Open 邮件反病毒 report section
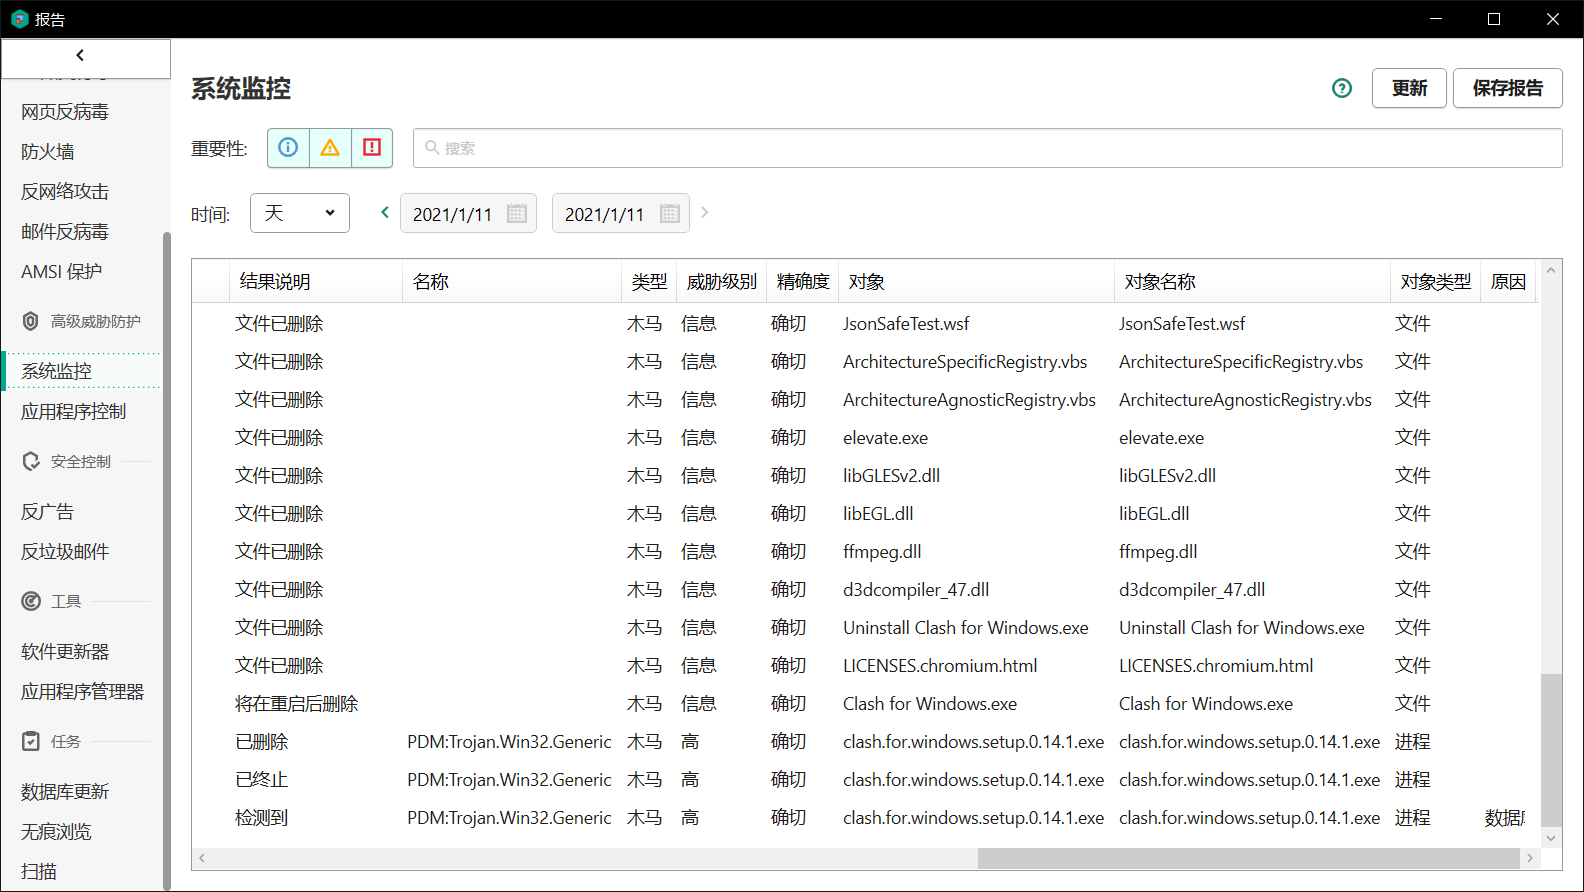This screenshot has height=892, width=1584. 65,232
